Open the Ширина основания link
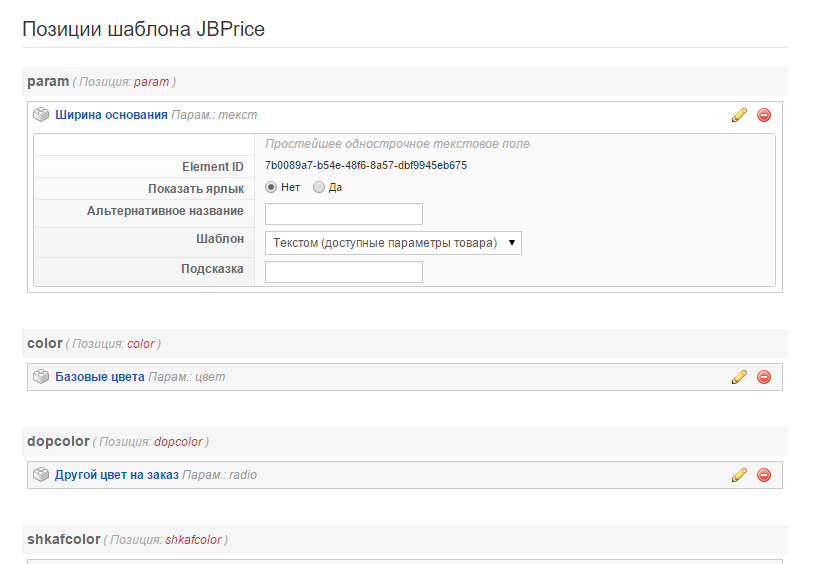The height and width of the screenshot is (564, 814). click(111, 115)
